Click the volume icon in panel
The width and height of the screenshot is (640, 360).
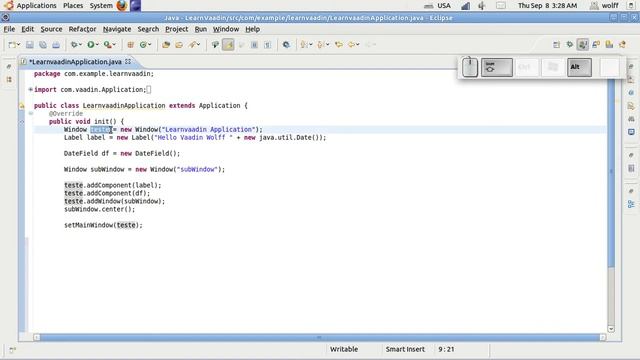(482, 6)
